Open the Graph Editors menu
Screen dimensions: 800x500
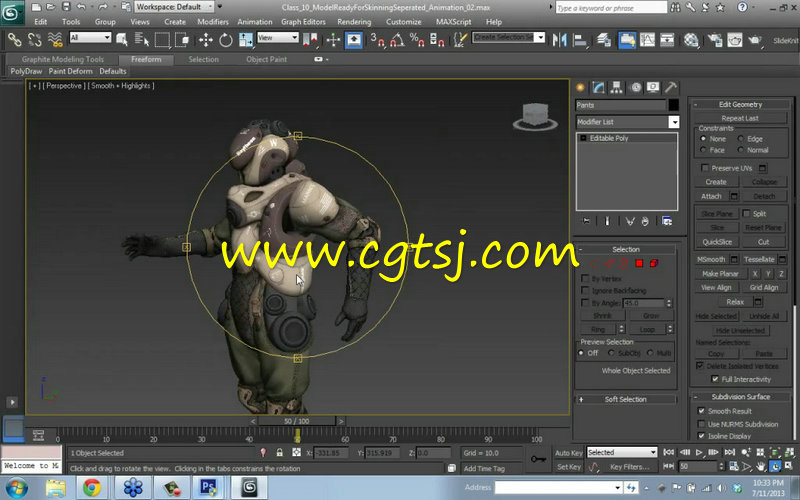click(x=303, y=22)
